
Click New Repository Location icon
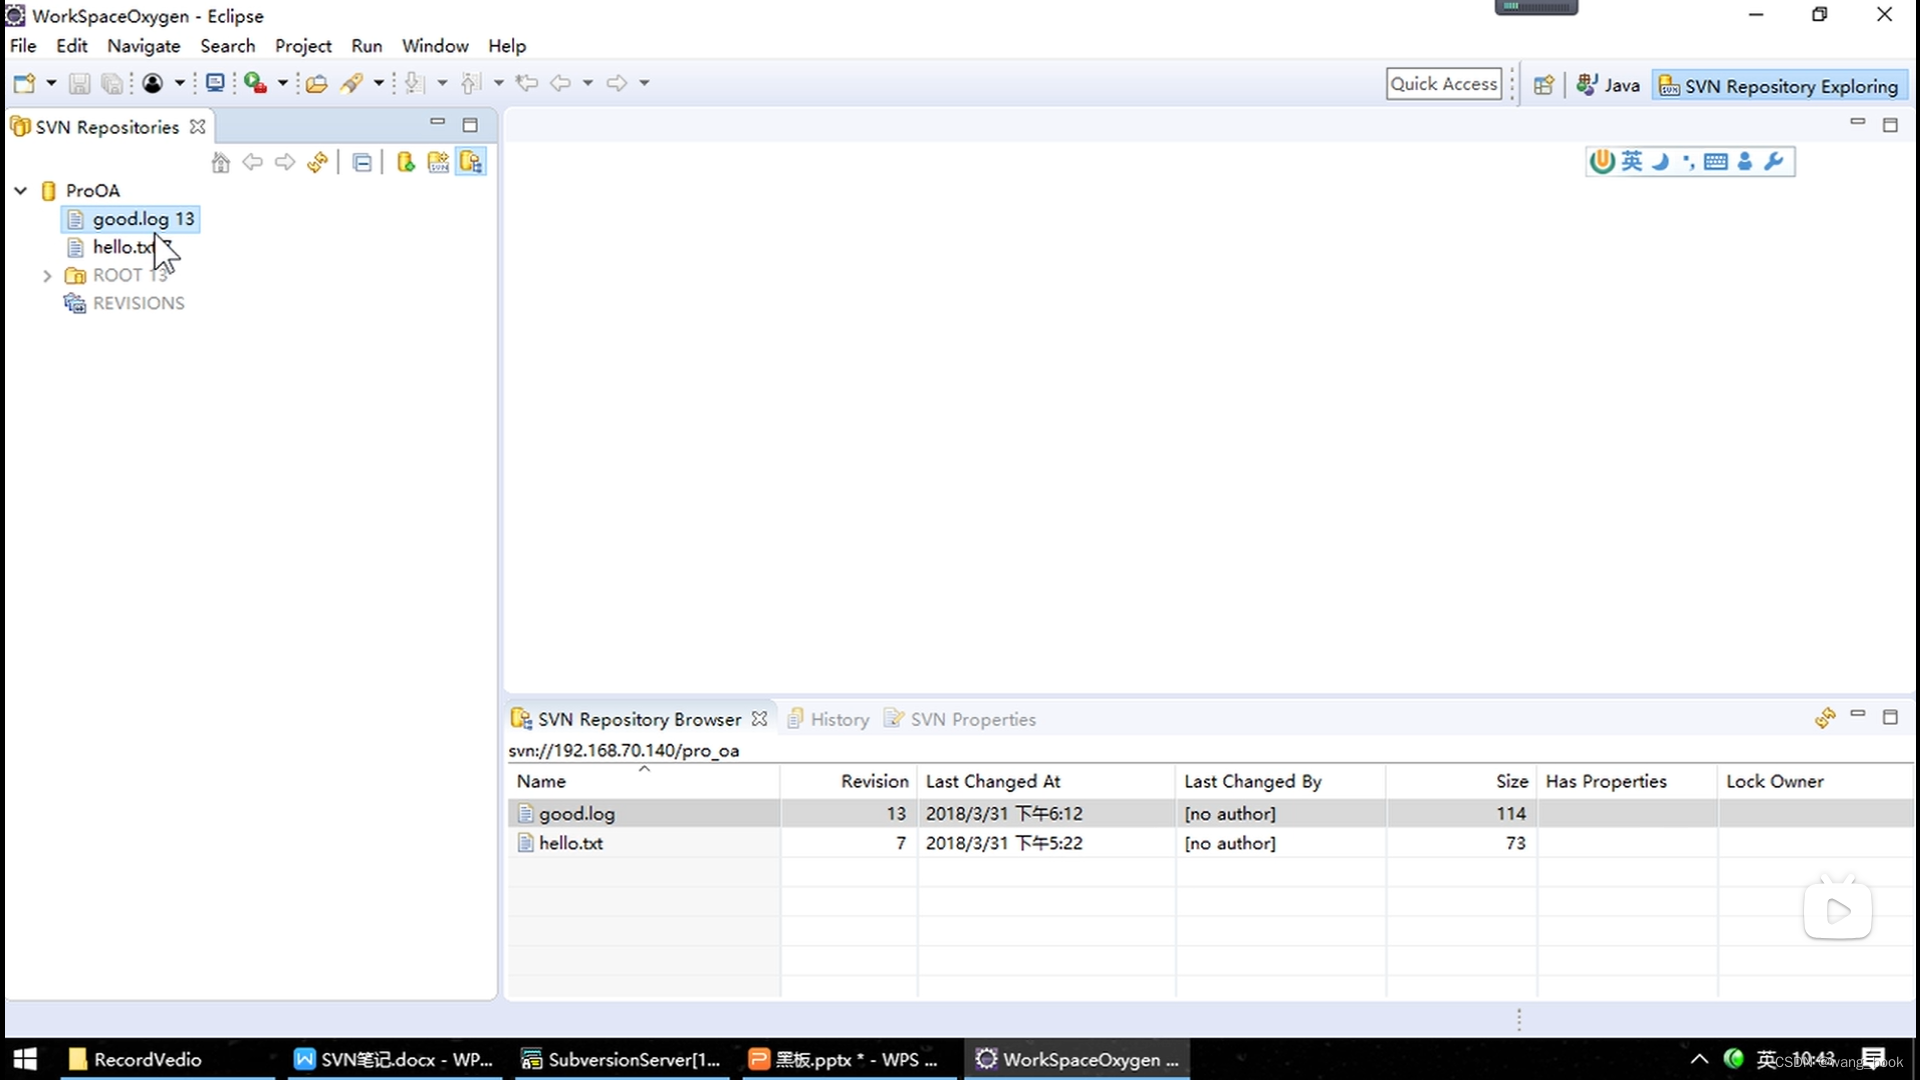pos(406,162)
